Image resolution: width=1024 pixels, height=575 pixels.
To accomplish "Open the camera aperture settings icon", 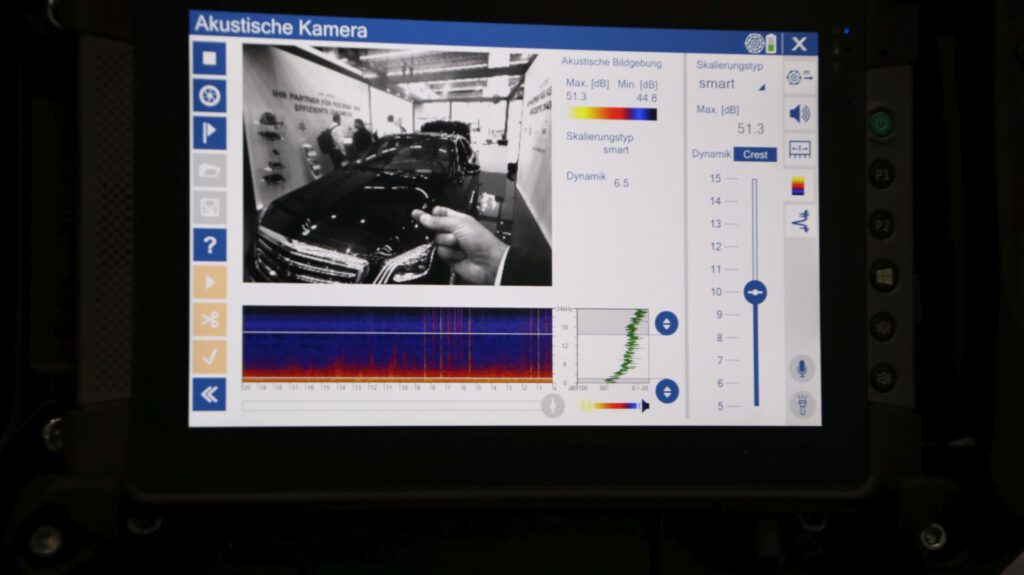I will click(209, 96).
